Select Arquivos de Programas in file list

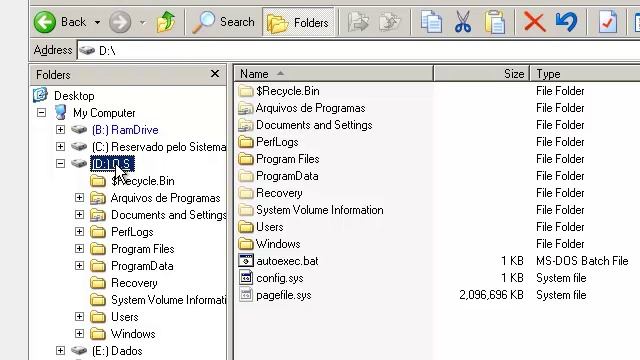coord(310,108)
